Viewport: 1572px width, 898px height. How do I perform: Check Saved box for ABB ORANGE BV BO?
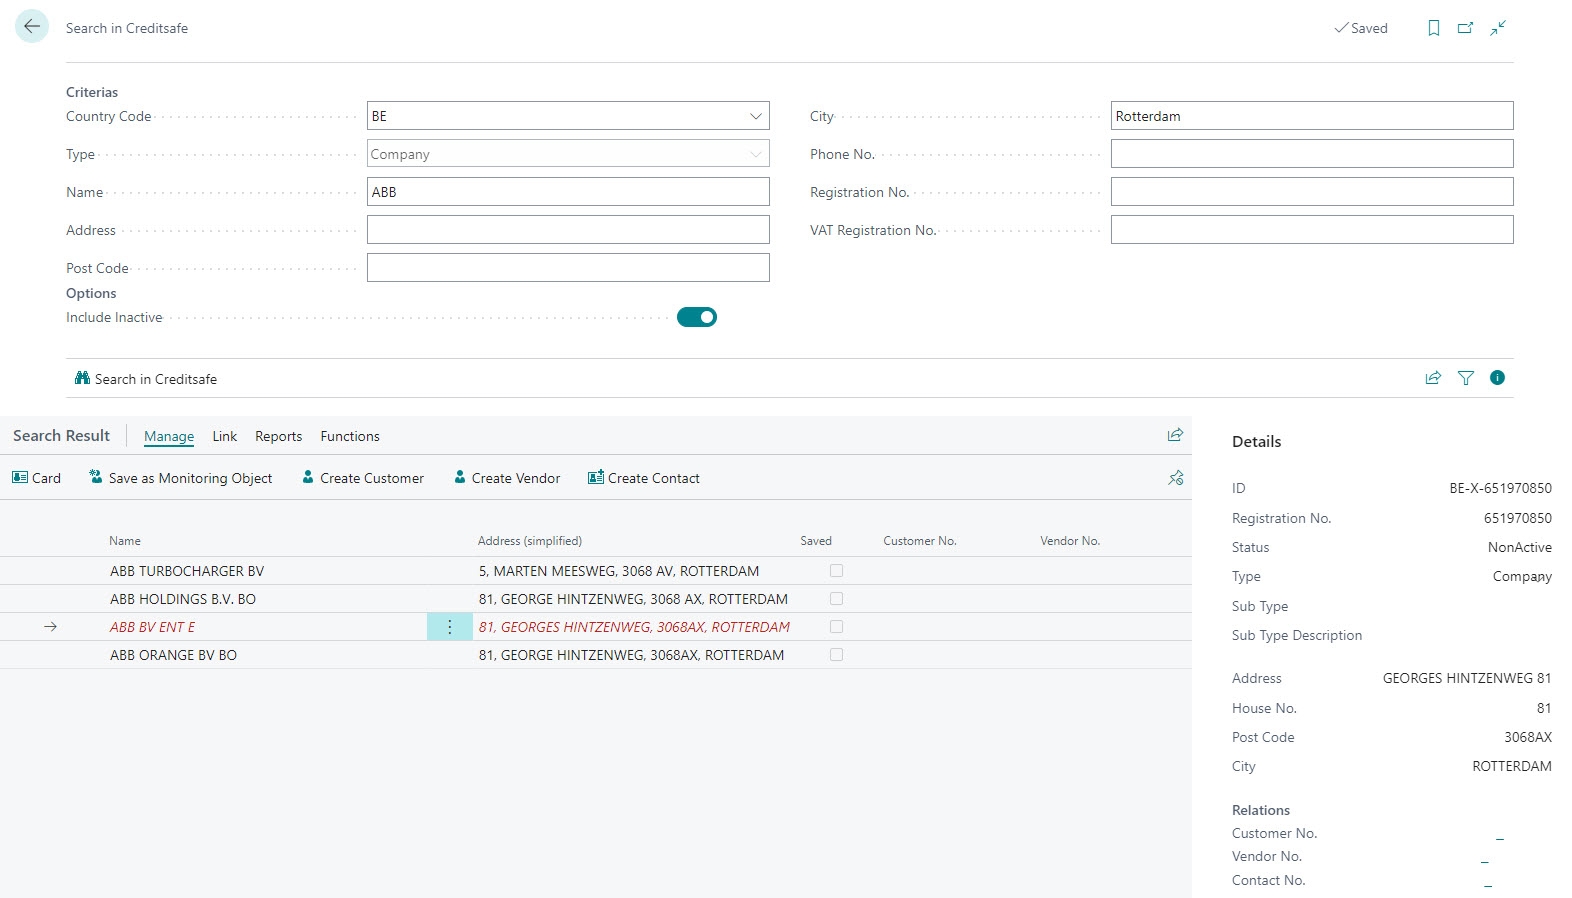click(836, 655)
